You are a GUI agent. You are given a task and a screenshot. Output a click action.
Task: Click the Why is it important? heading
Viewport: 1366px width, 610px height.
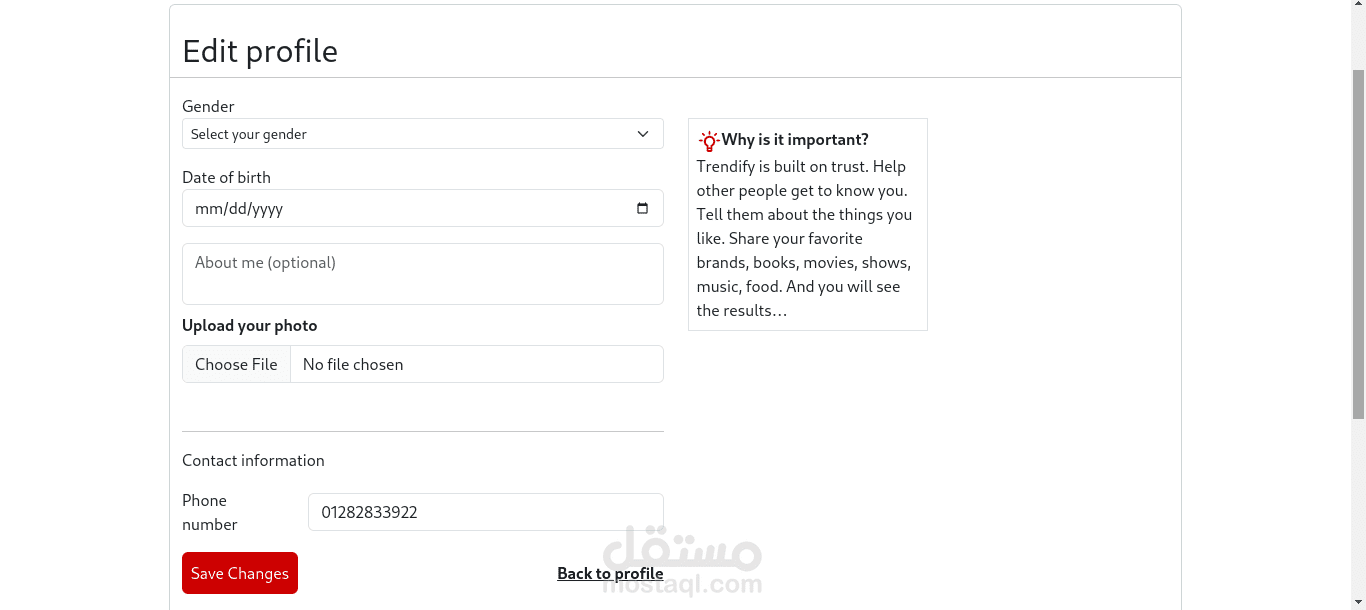click(795, 139)
